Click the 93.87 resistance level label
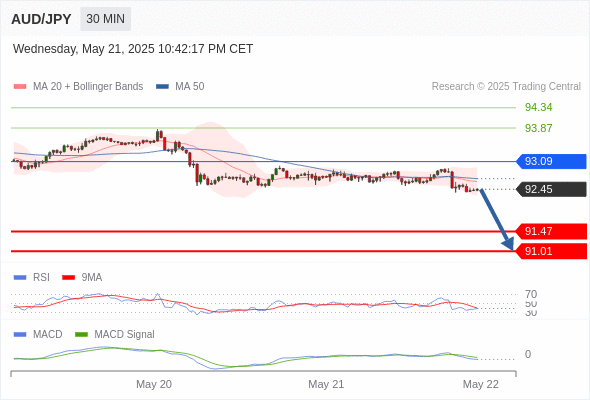The width and height of the screenshot is (590, 400). point(538,128)
